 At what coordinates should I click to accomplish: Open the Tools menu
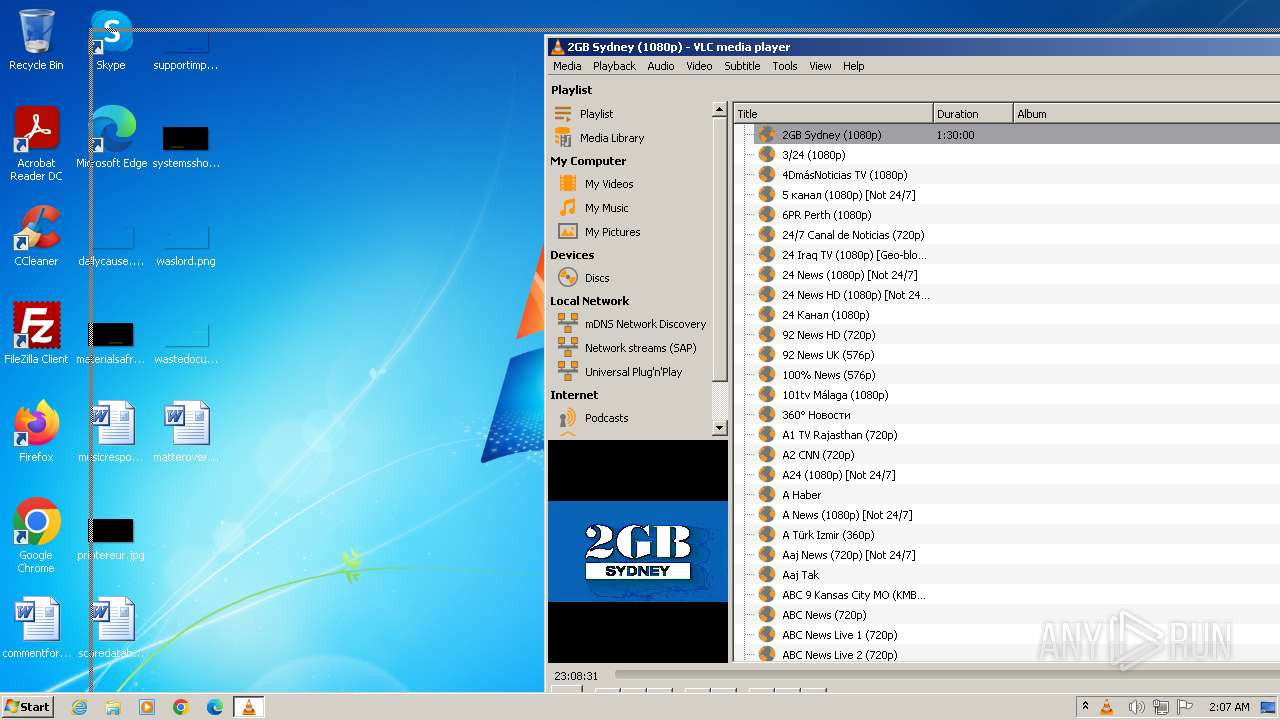click(x=785, y=66)
